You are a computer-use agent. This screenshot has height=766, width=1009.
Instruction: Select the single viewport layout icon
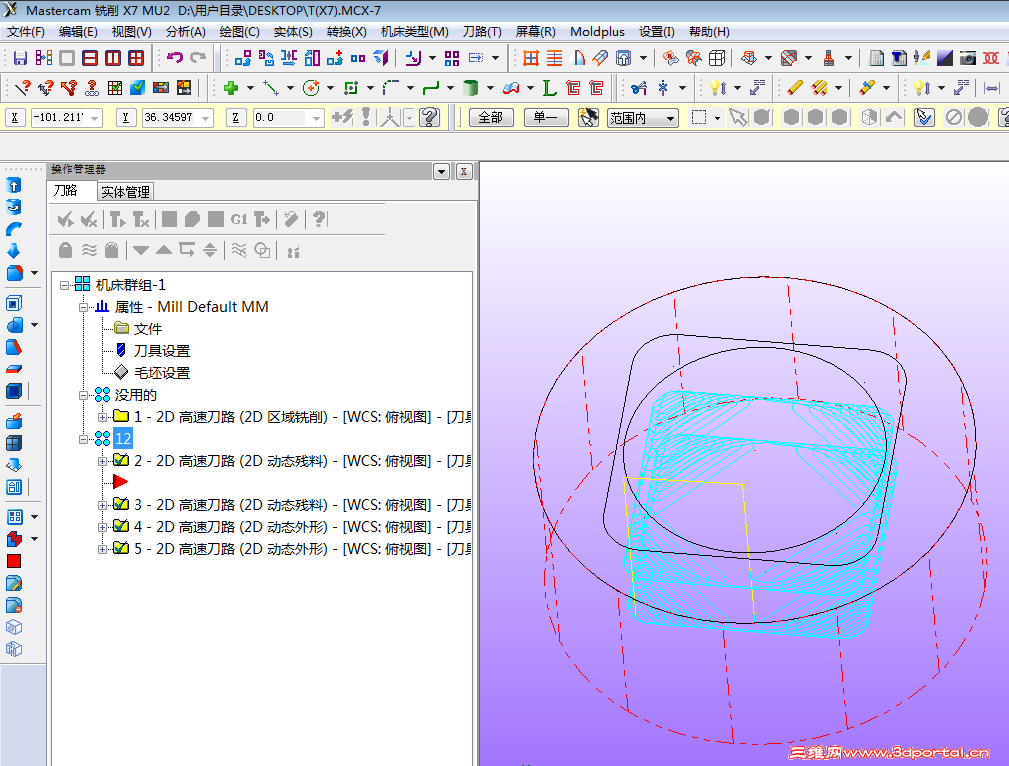(67, 58)
